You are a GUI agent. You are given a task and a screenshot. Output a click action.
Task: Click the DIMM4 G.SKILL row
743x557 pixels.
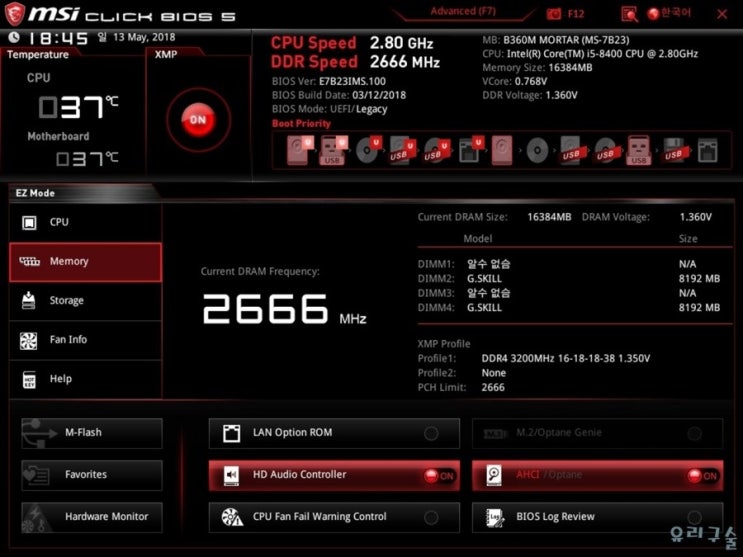tap(569, 308)
